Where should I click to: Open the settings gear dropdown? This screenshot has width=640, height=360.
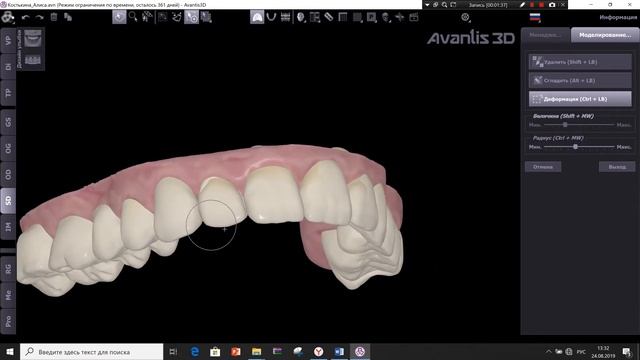click(x=465, y=17)
